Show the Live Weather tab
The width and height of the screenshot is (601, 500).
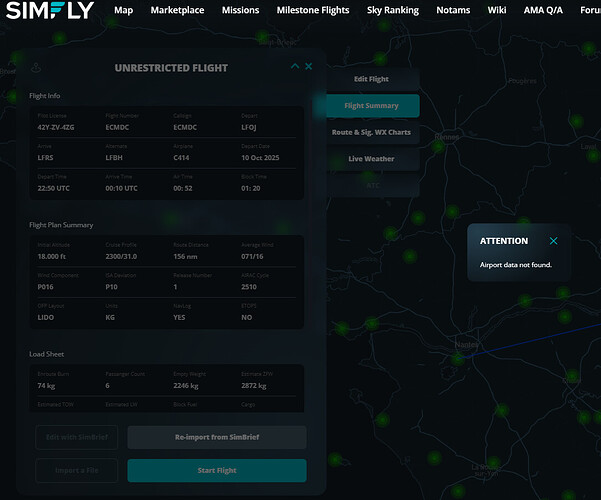click(x=370, y=159)
